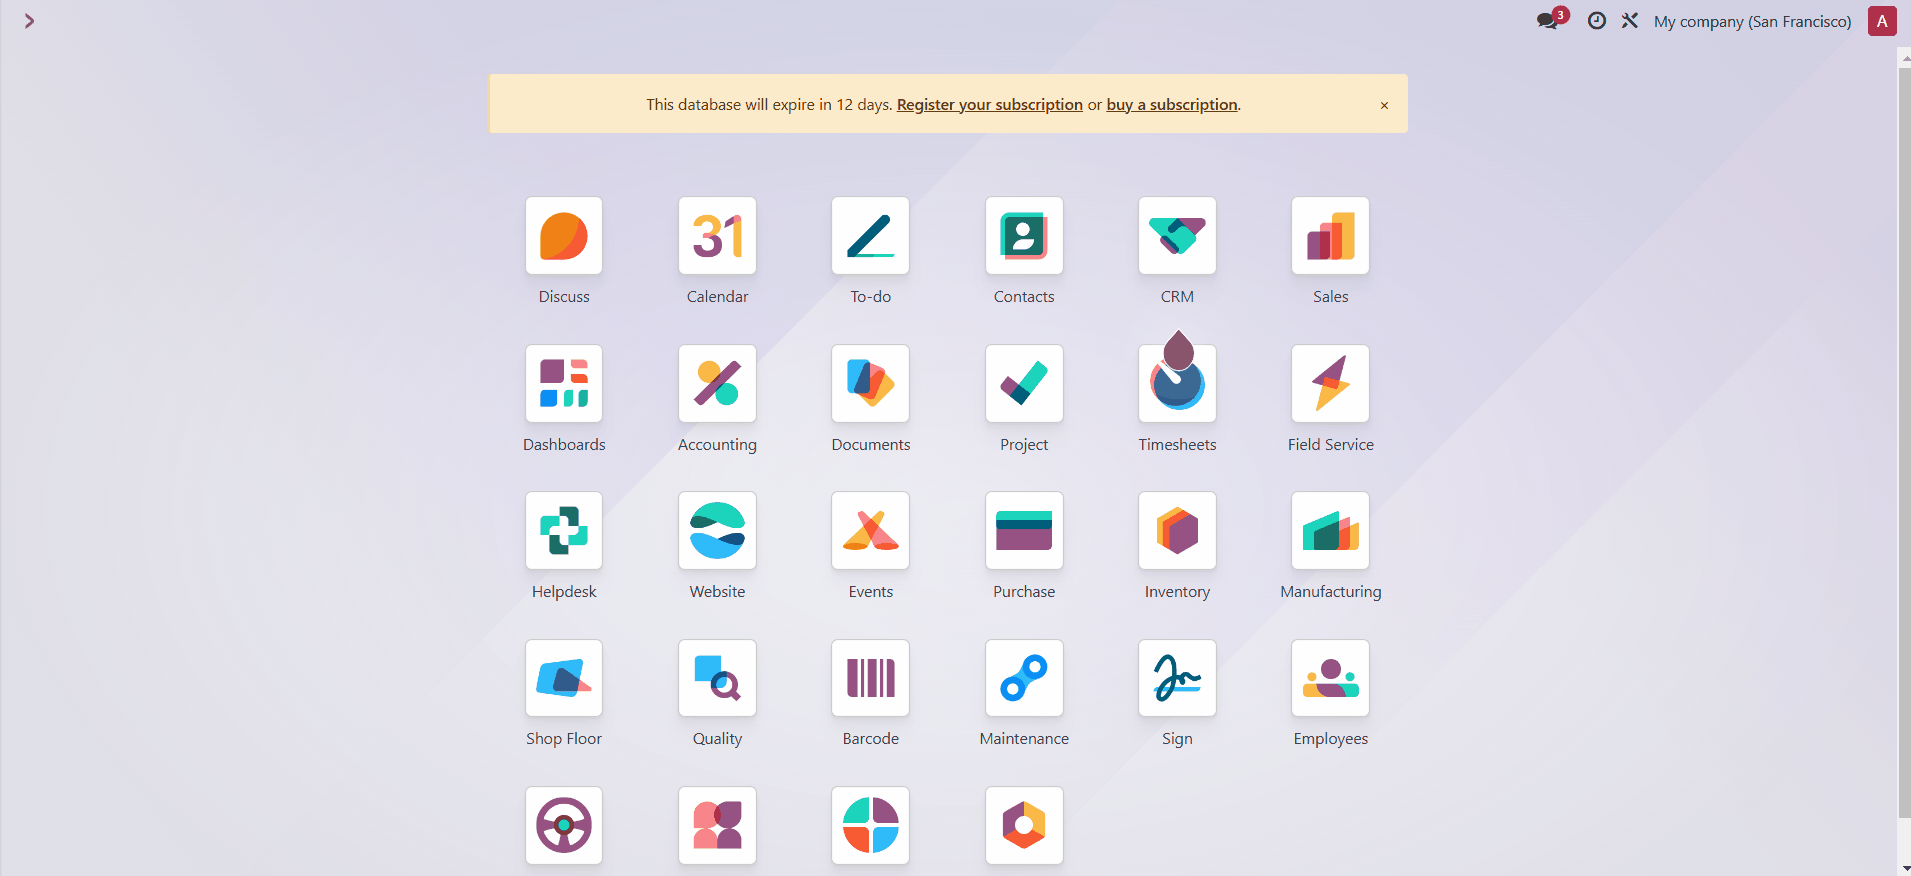This screenshot has width=1911, height=876.
Task: Open the Employees app
Action: pos(1330,678)
